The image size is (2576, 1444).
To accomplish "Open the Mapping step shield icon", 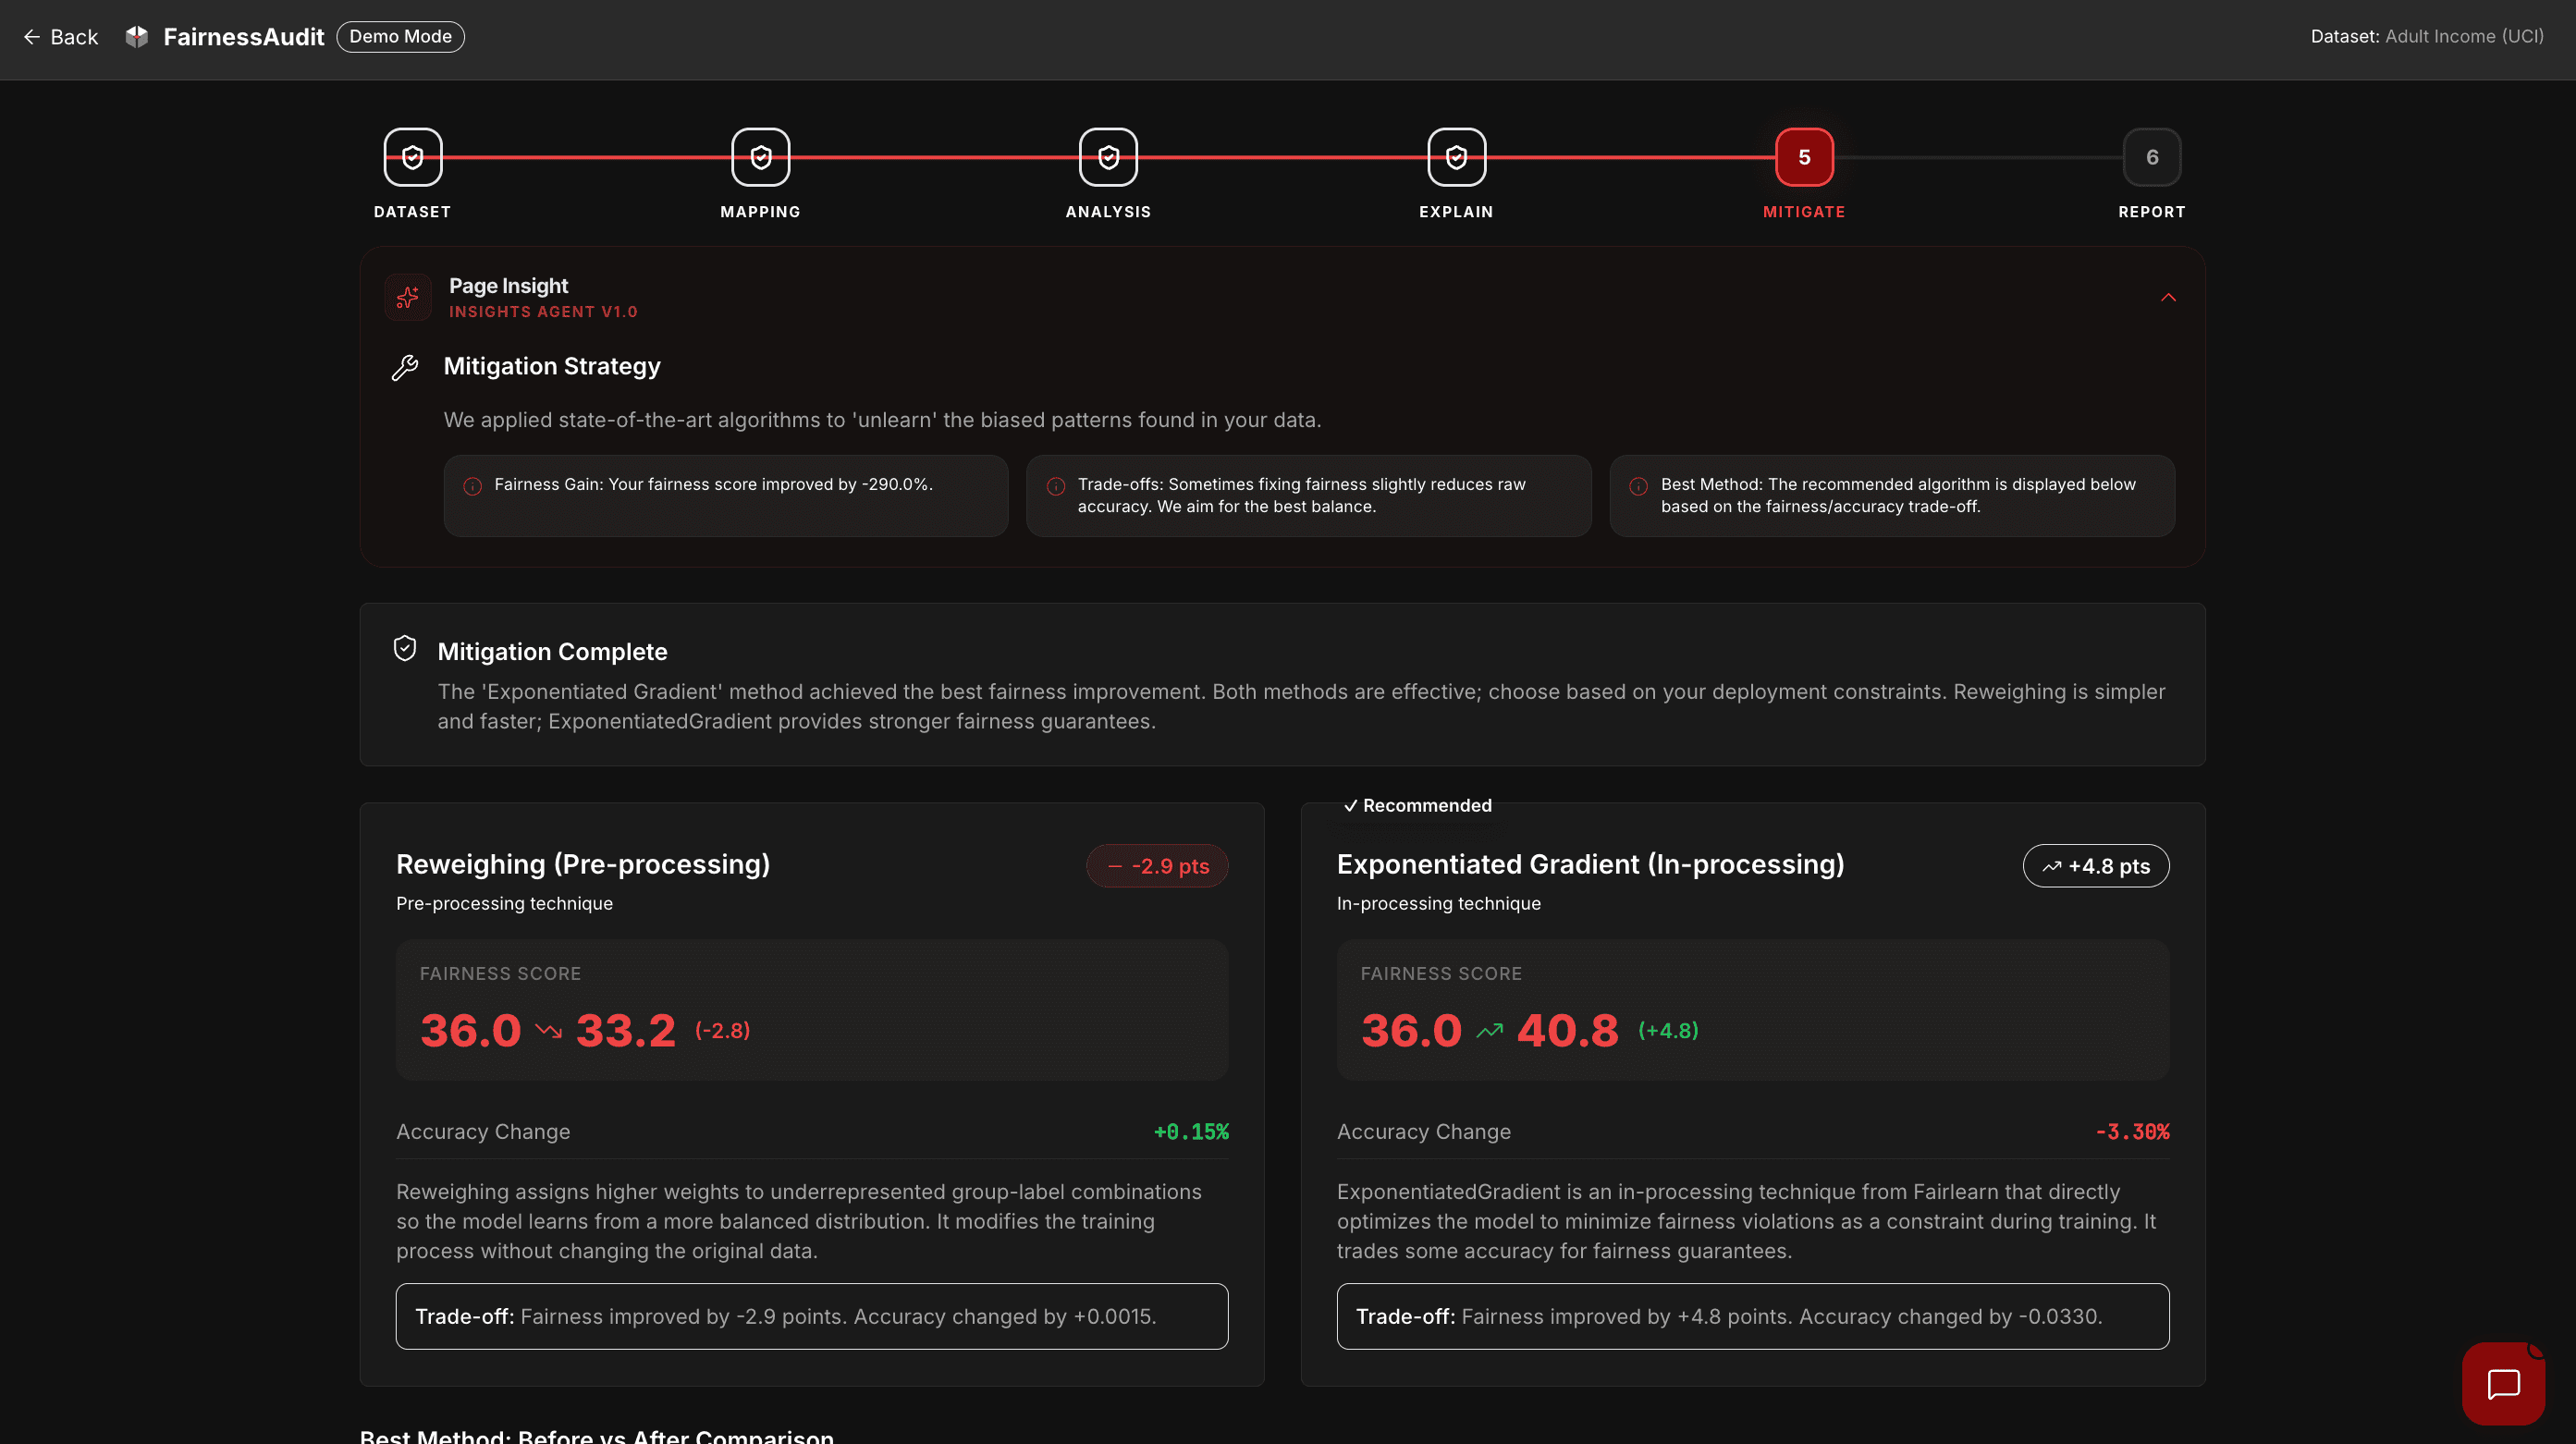I will coord(761,157).
